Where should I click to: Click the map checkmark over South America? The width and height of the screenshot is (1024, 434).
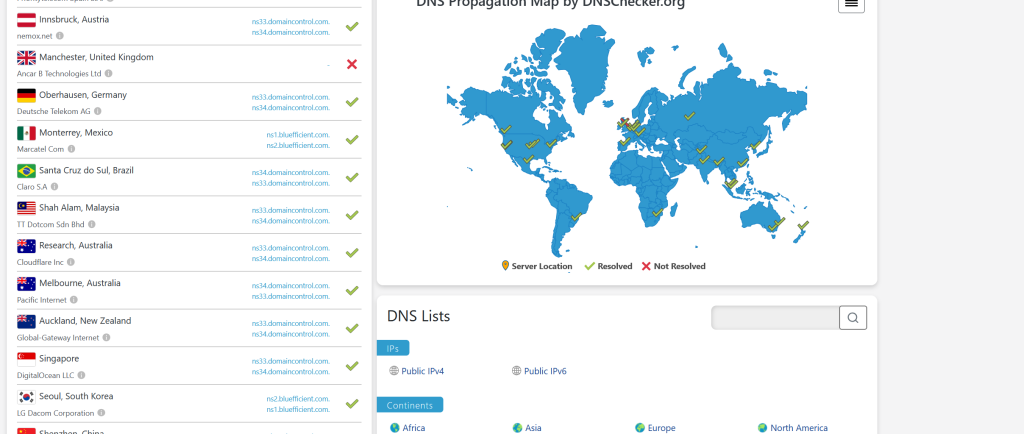click(x=576, y=216)
